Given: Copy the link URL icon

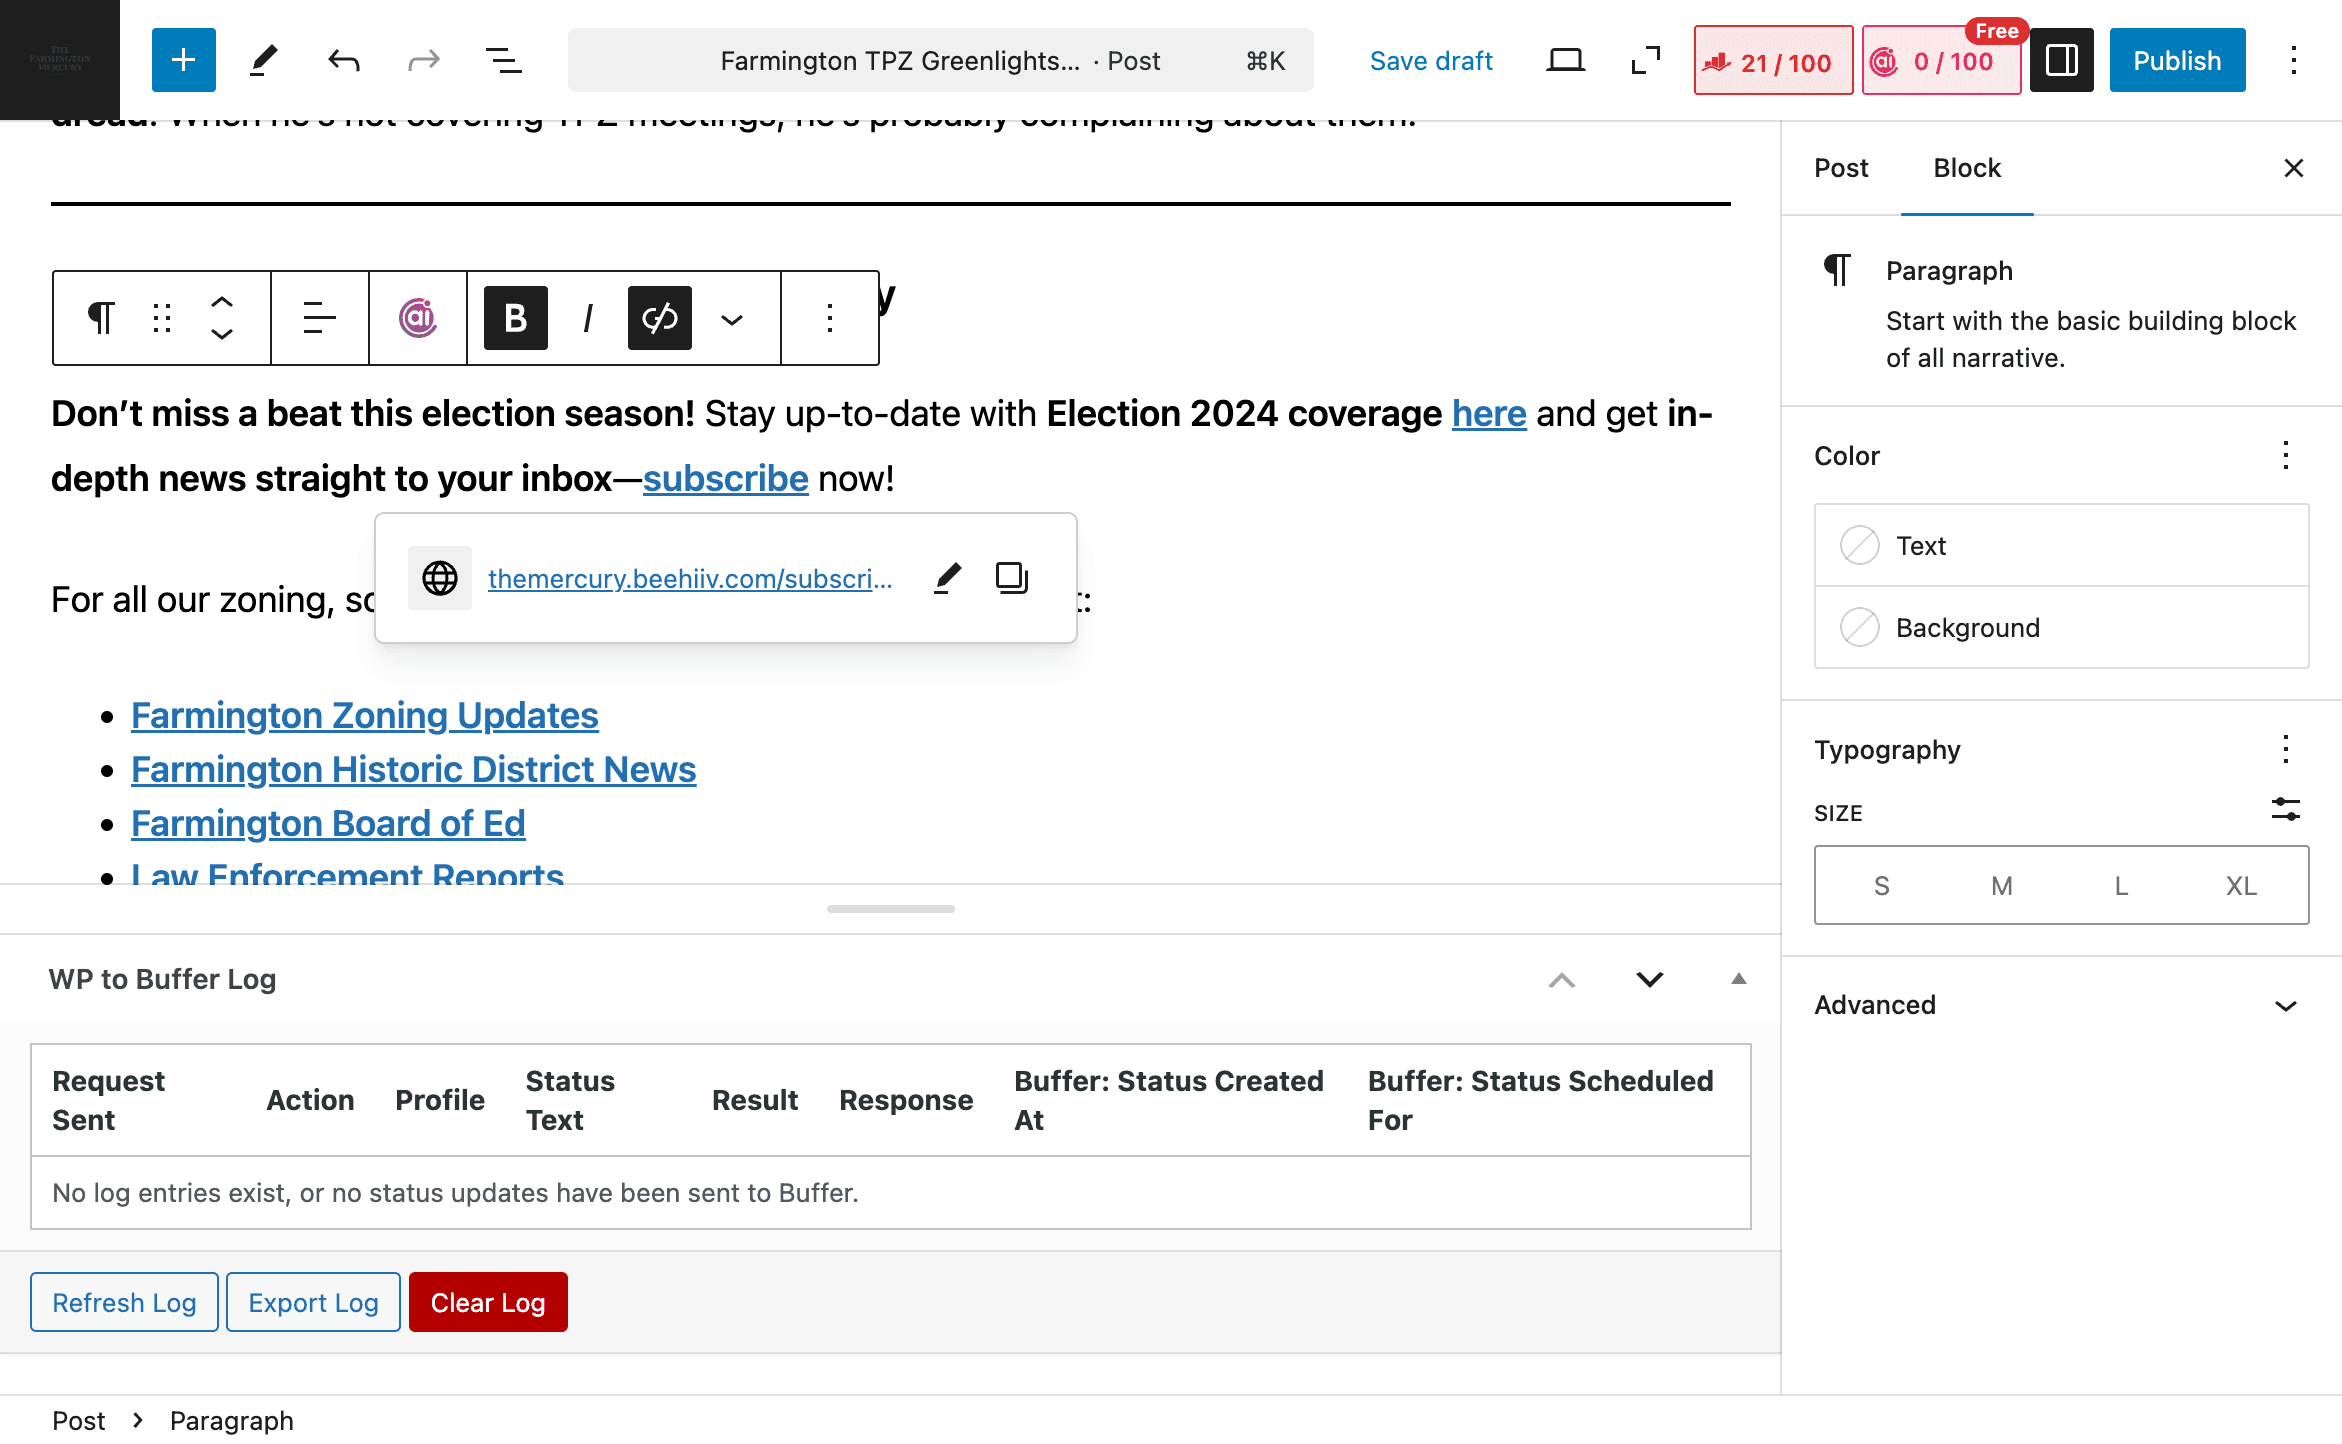Looking at the screenshot, I should 1012,578.
